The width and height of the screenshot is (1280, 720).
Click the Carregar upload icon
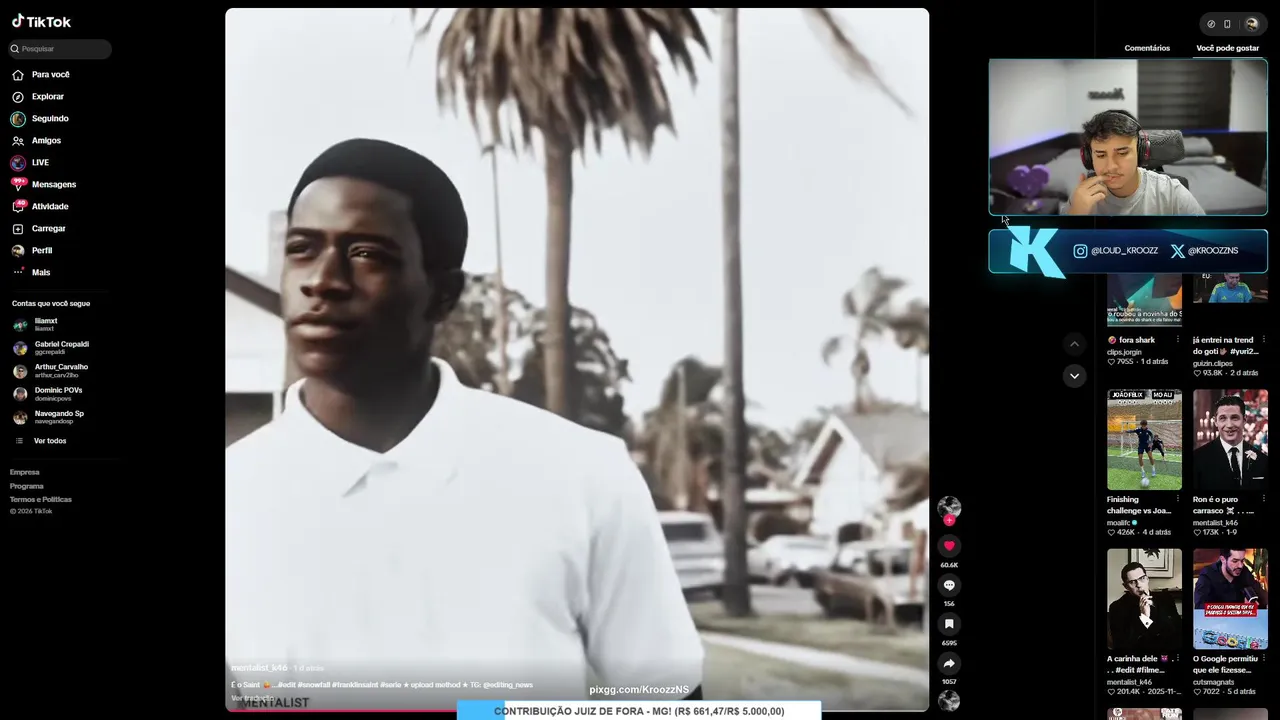(18, 229)
